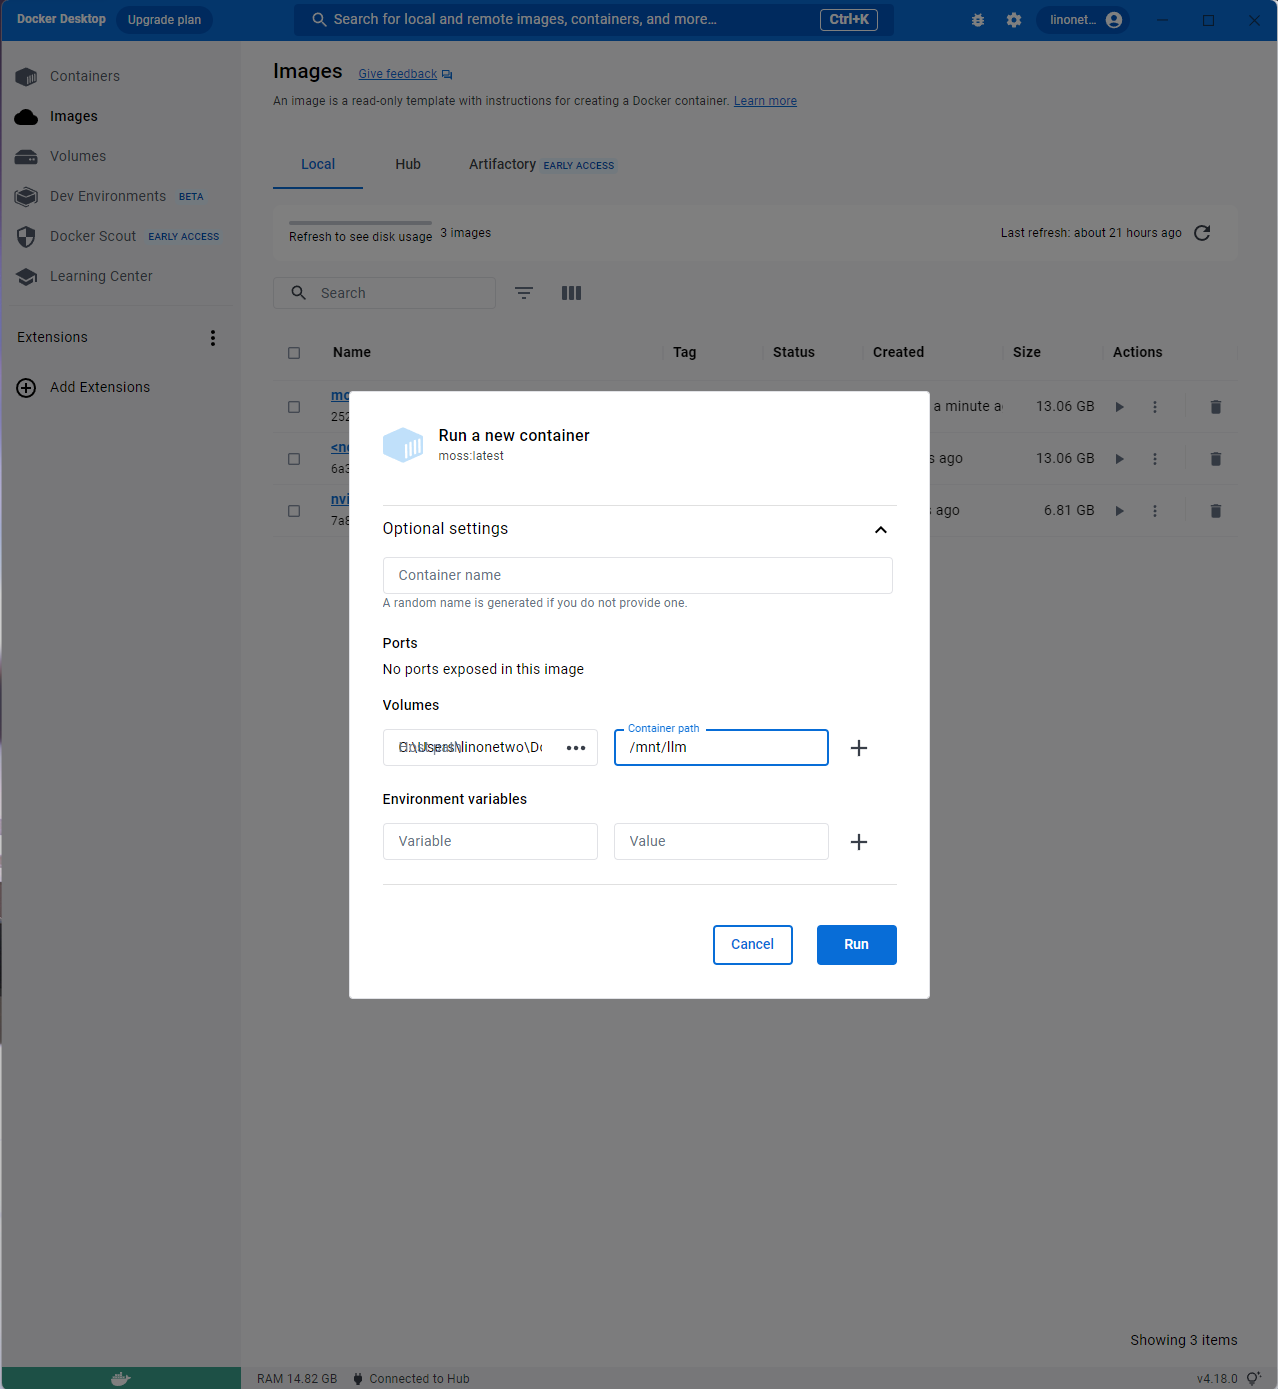Select Images in the sidebar
This screenshot has height=1389, width=1278.
coord(74,116)
